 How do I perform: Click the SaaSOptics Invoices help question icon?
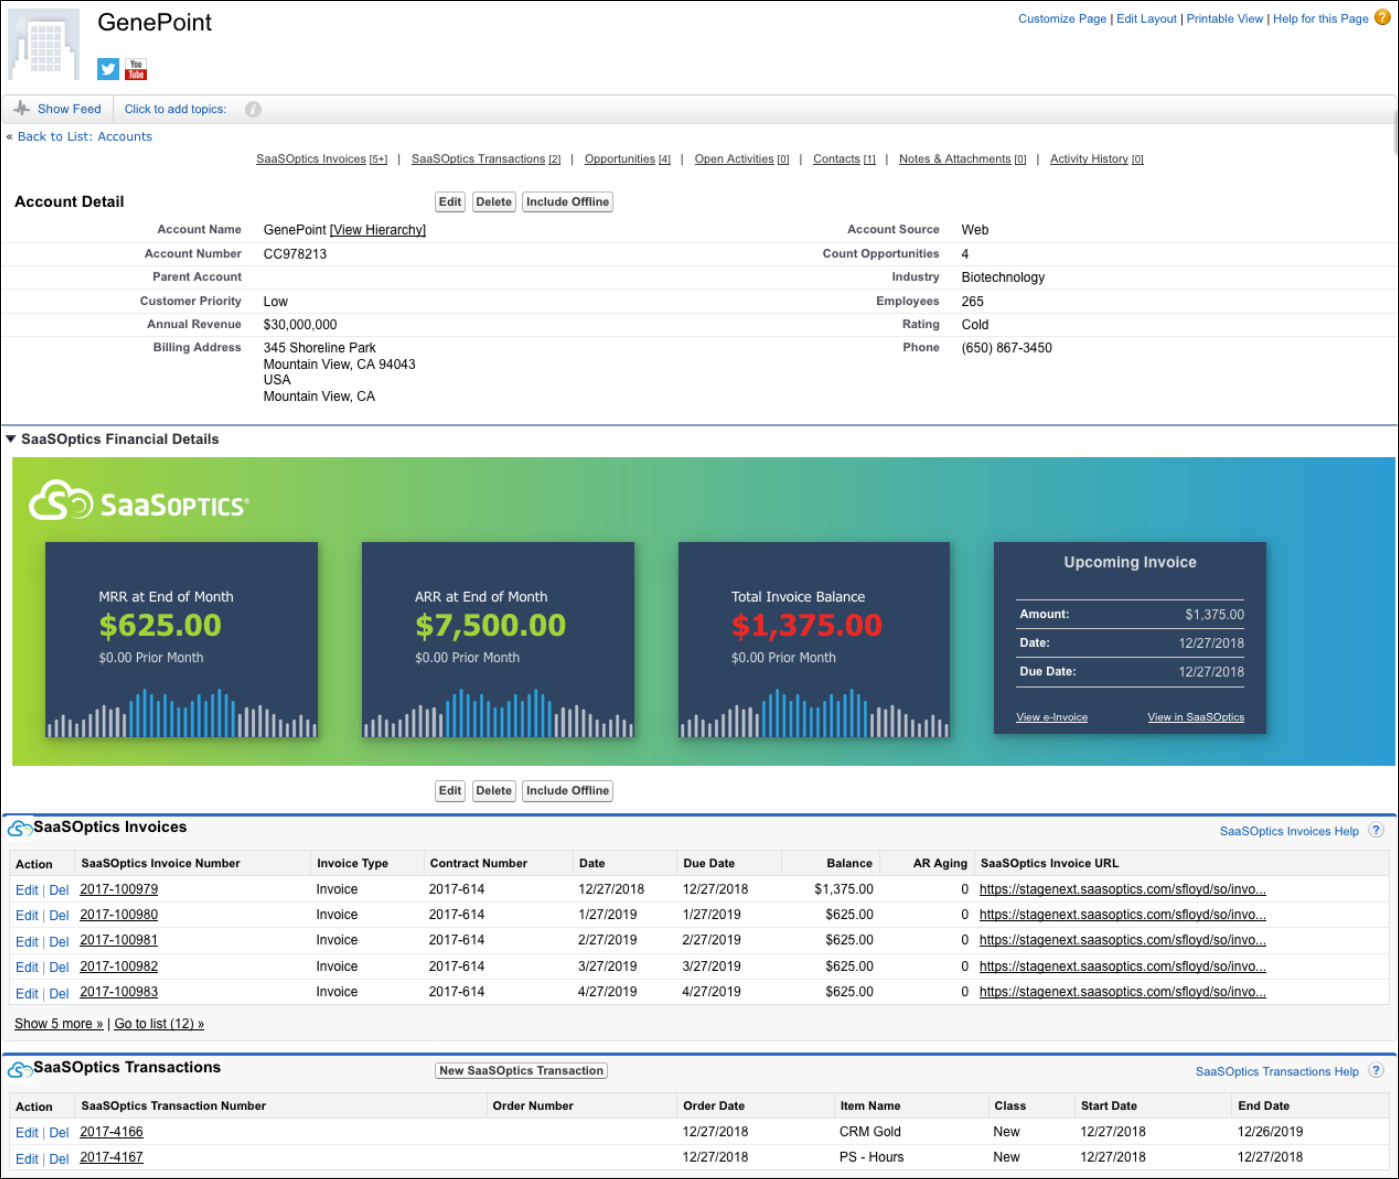(x=1376, y=830)
